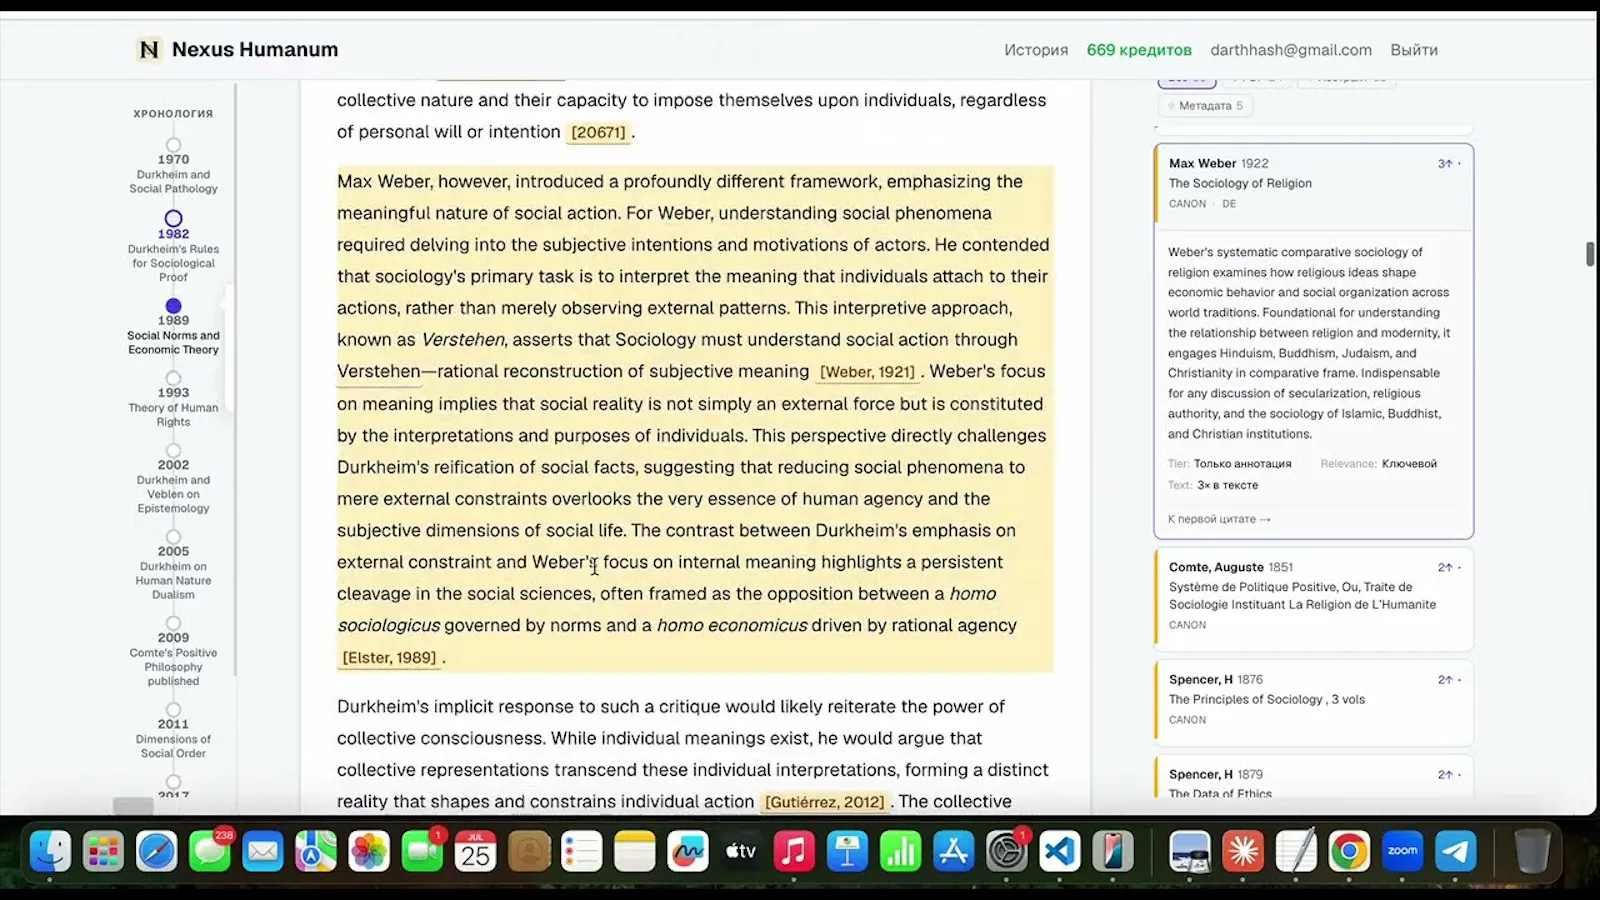
Task: Open the История page
Action: pyautogui.click(x=1036, y=50)
